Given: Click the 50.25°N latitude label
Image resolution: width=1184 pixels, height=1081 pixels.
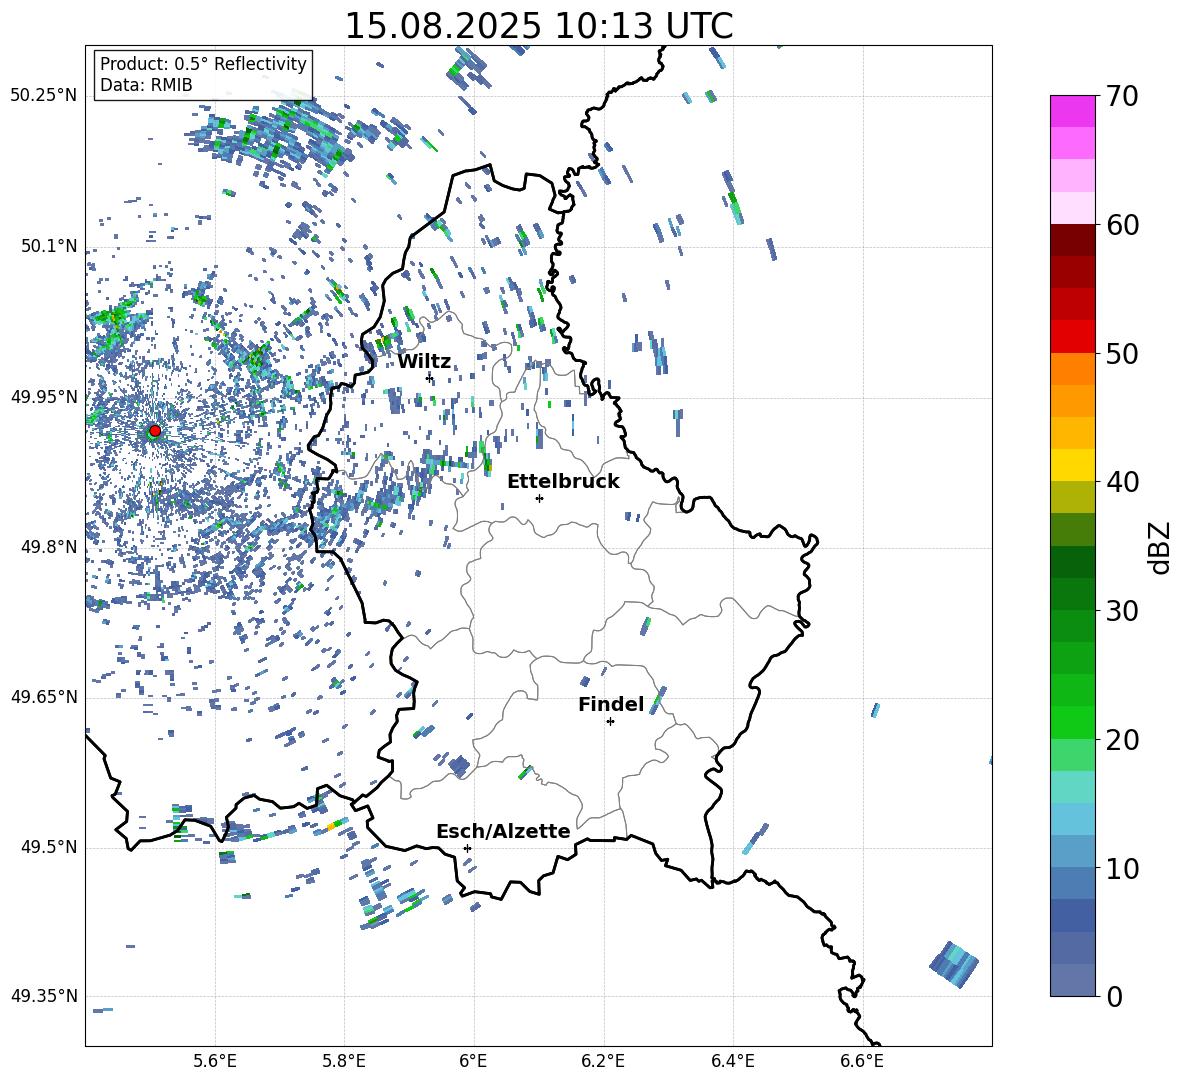Looking at the screenshot, I should click(x=44, y=96).
